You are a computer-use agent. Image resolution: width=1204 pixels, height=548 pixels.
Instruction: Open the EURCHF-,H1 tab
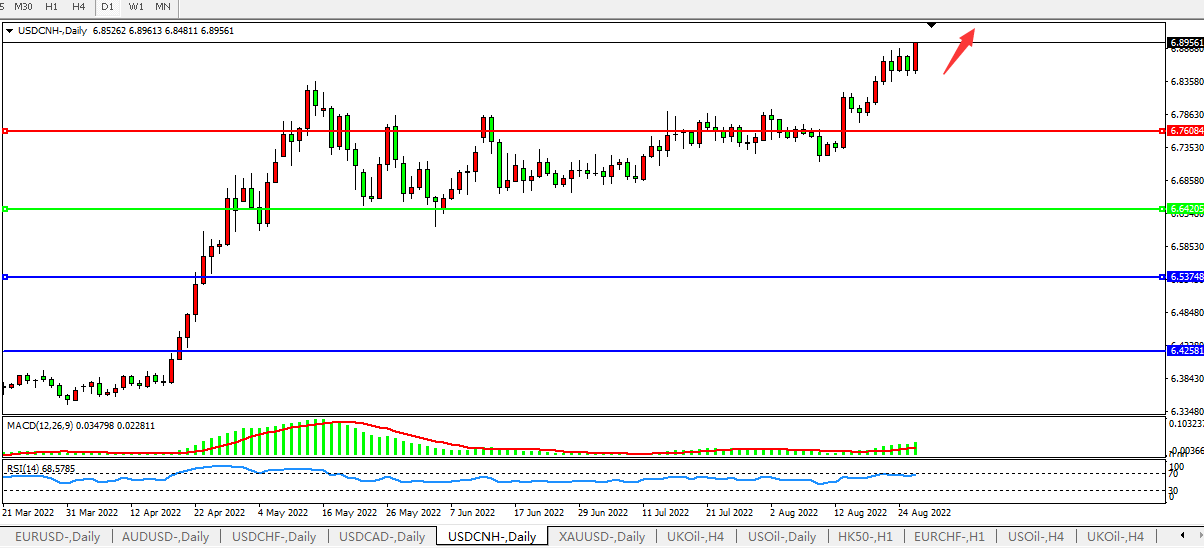(x=950, y=537)
